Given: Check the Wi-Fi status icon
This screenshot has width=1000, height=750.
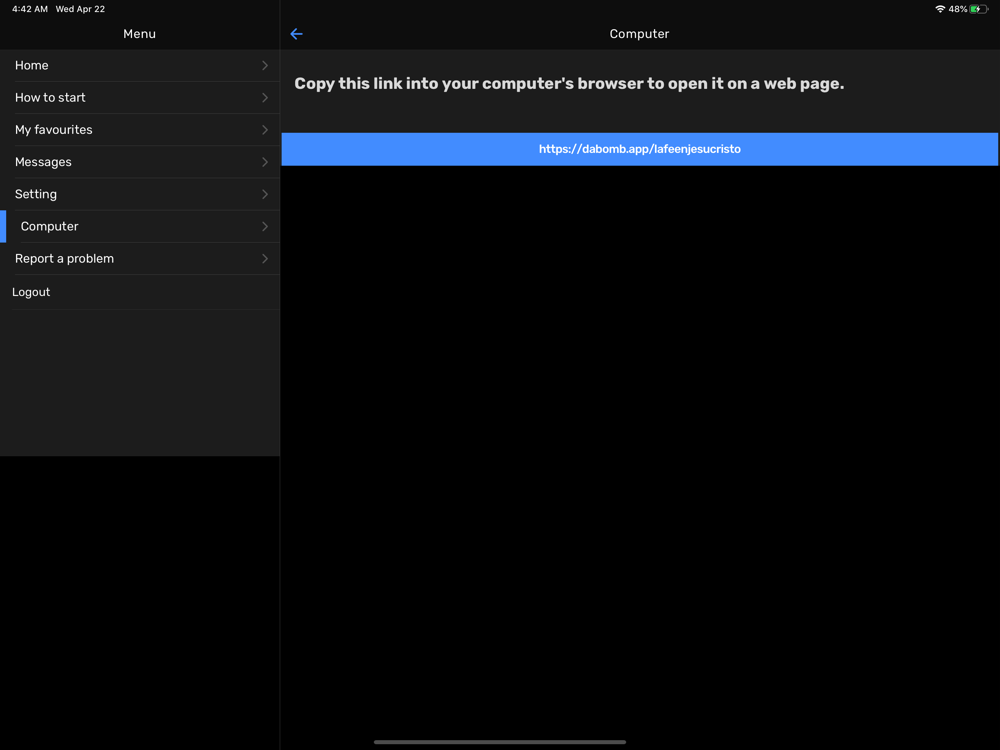Looking at the screenshot, I should coord(939,9).
